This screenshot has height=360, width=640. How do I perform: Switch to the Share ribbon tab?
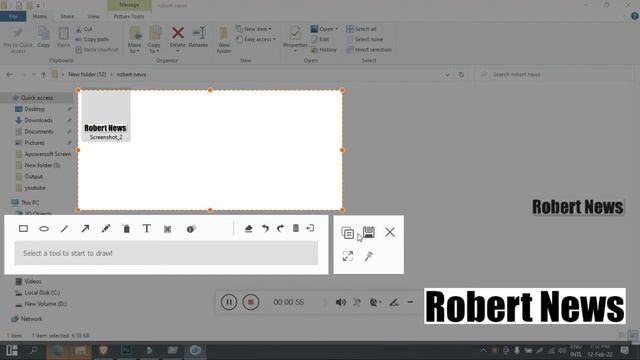[67, 16]
